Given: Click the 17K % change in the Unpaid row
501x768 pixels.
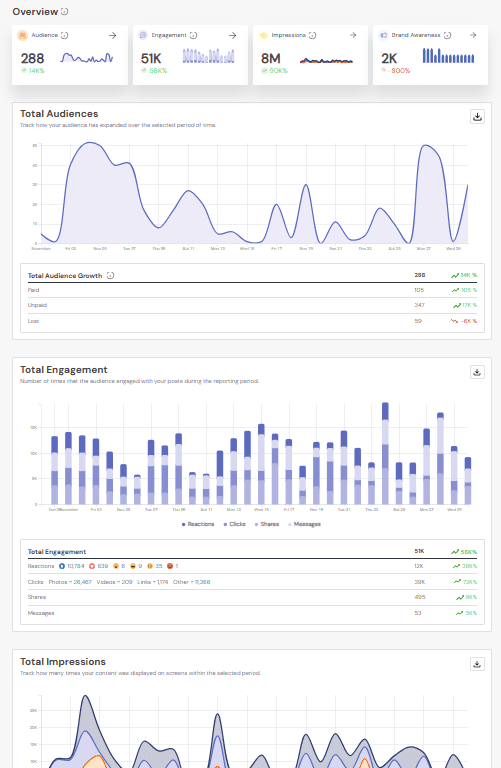Looking at the screenshot, I should [469, 305].
